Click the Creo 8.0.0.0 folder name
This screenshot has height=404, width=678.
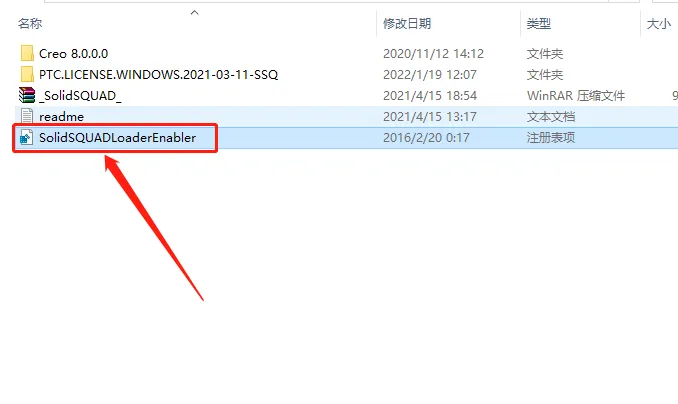click(74, 54)
